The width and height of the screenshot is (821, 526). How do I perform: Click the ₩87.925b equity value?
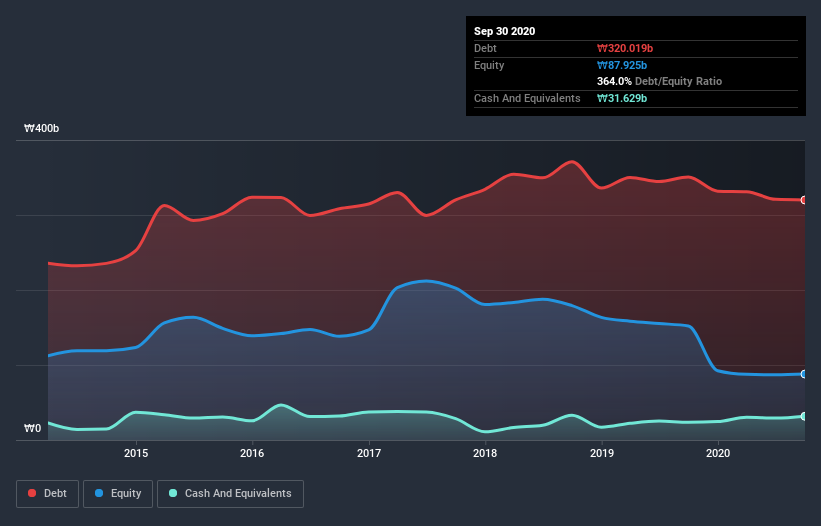tap(622, 65)
